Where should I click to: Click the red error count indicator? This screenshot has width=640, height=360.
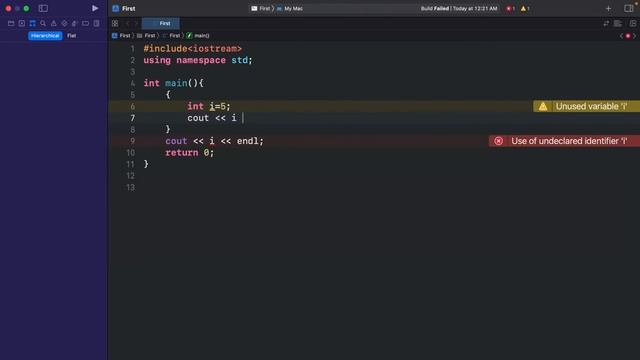tap(511, 9)
